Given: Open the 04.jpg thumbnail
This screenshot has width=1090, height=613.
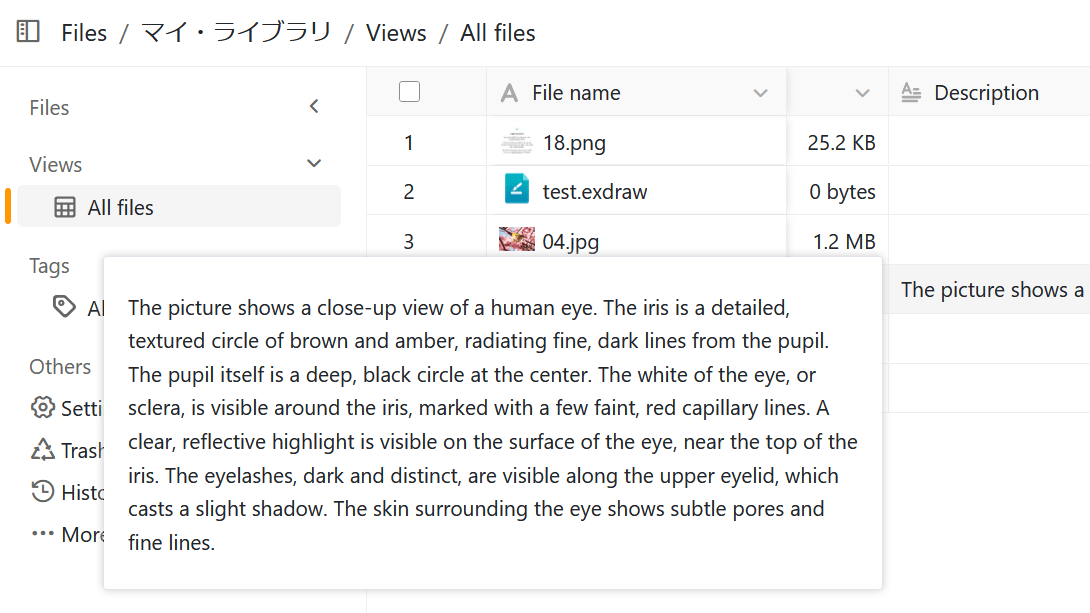Looking at the screenshot, I should [x=517, y=240].
